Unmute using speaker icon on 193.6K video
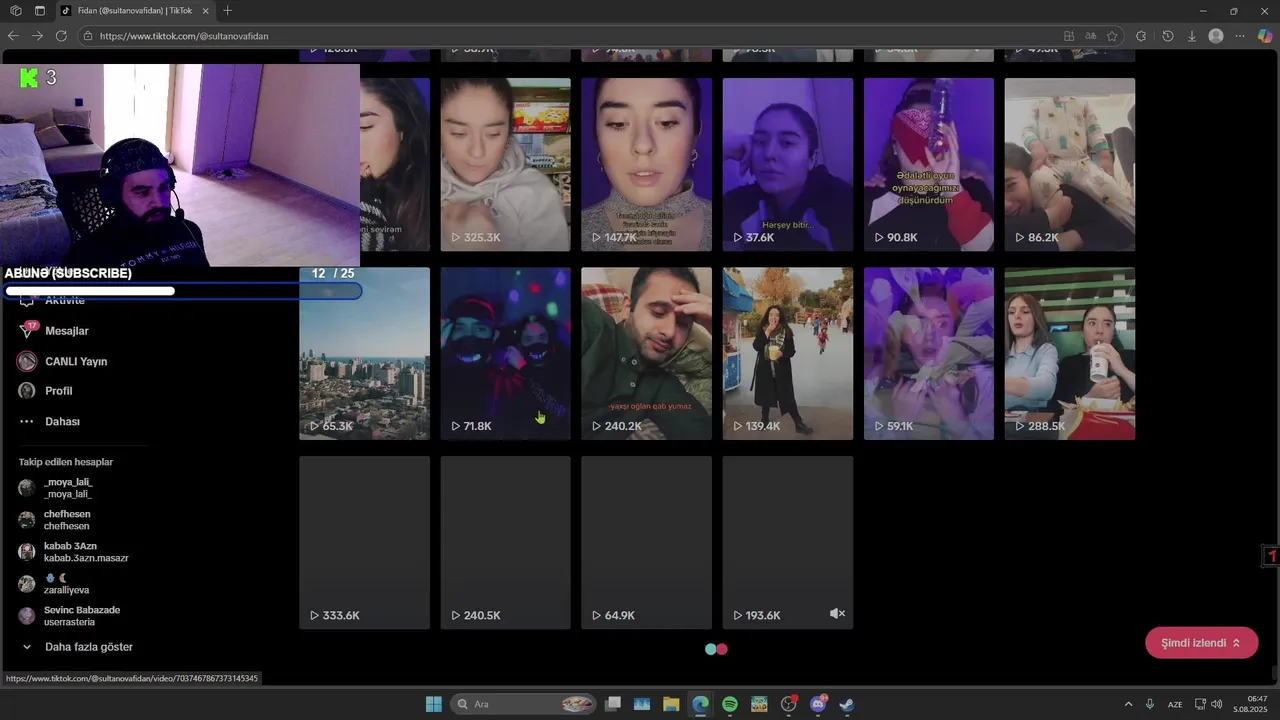The height and width of the screenshot is (720, 1280). 838,614
